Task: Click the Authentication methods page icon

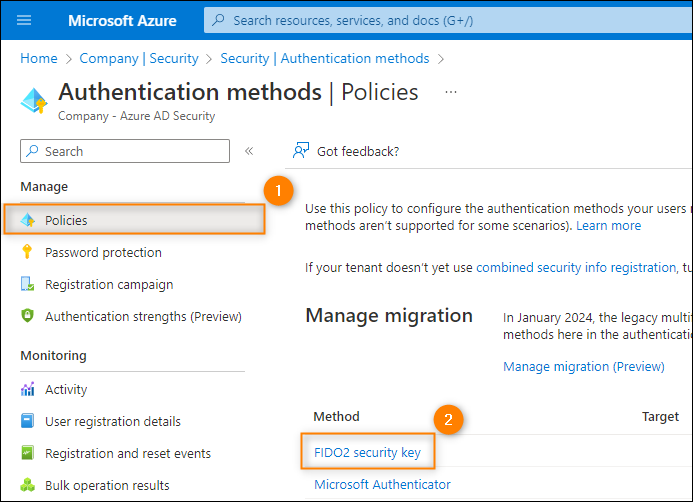Action: [34, 101]
